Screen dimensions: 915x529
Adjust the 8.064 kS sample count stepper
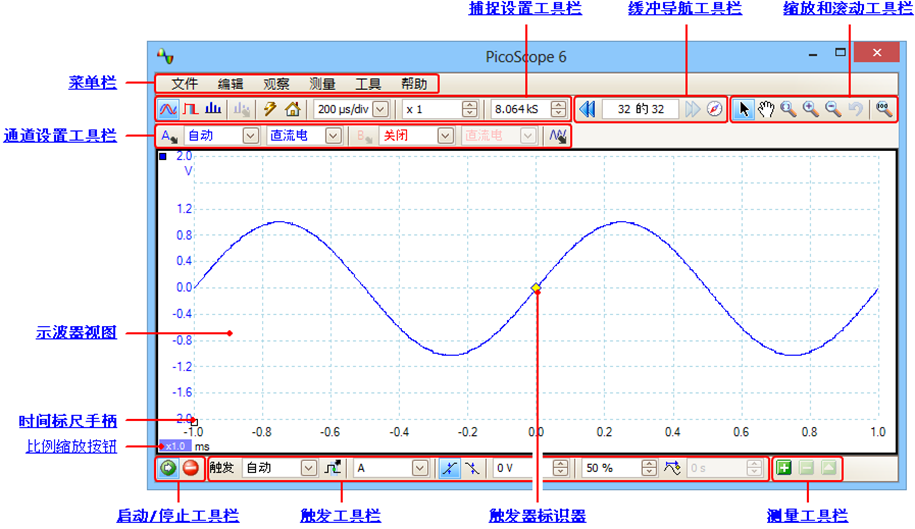pyautogui.click(x=558, y=109)
